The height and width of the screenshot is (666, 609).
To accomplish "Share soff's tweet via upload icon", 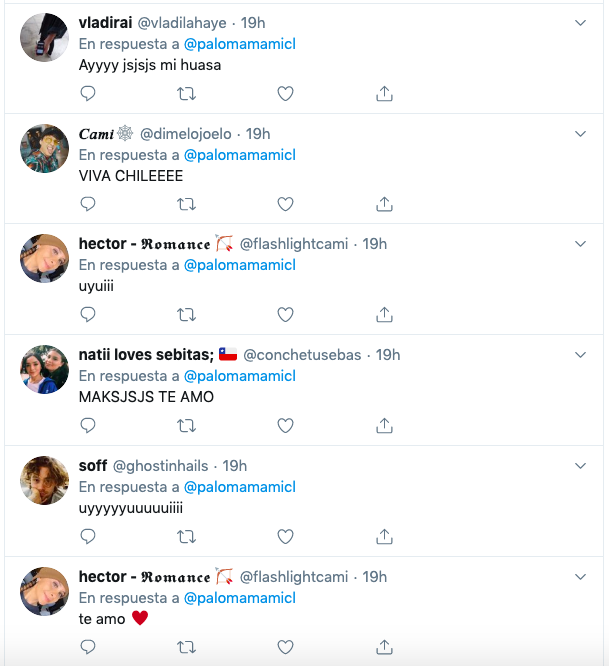I will (384, 536).
